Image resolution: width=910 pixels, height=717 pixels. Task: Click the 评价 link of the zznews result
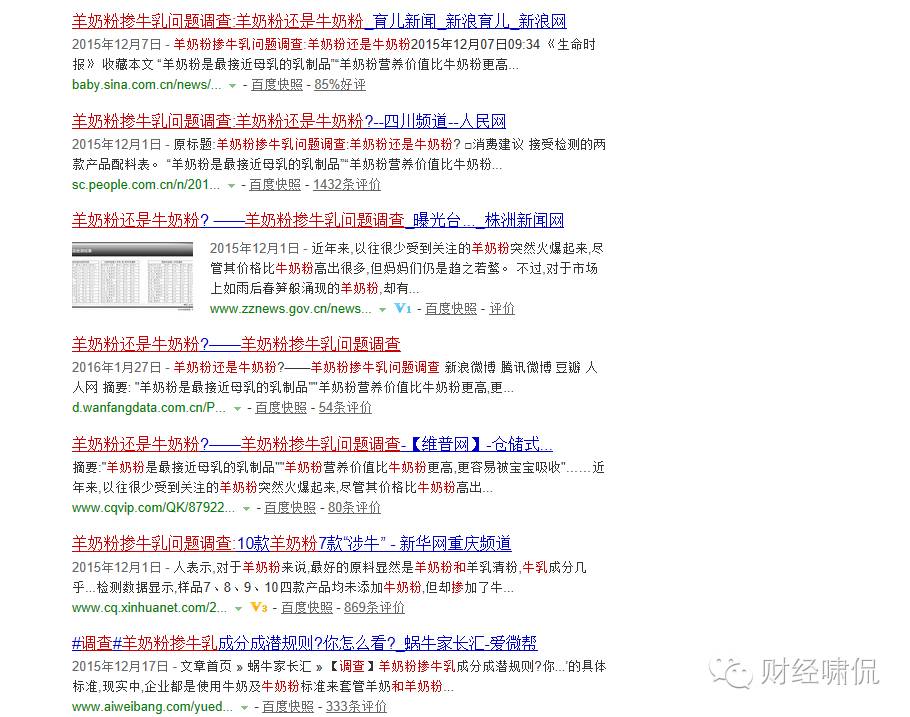[x=502, y=309]
